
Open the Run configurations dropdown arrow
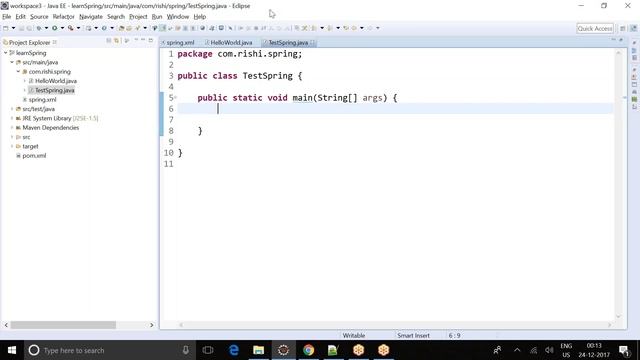point(62,28)
